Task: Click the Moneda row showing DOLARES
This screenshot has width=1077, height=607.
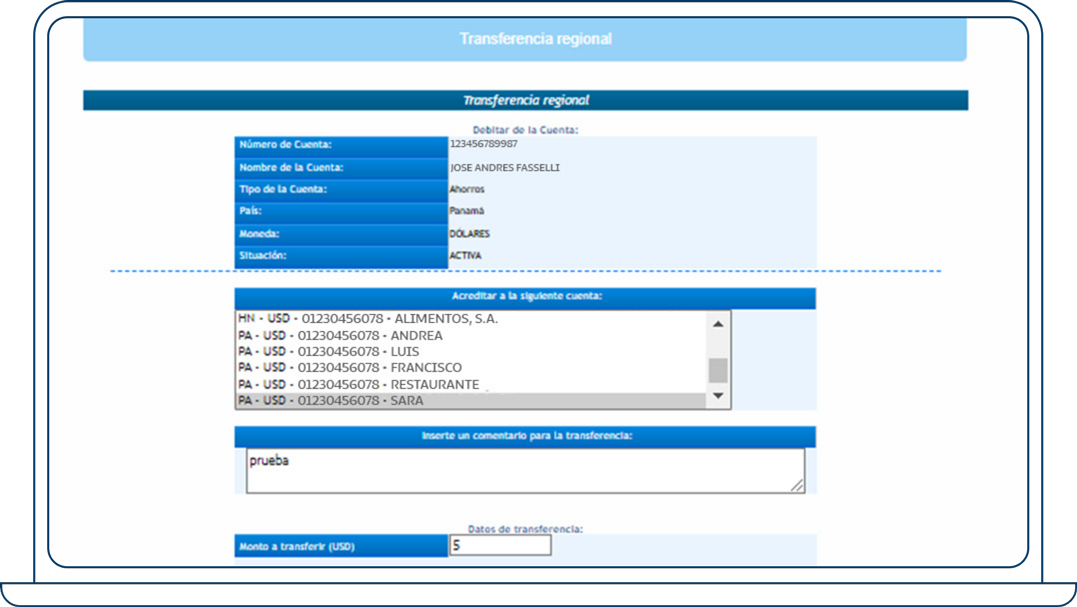Action: 300,233
